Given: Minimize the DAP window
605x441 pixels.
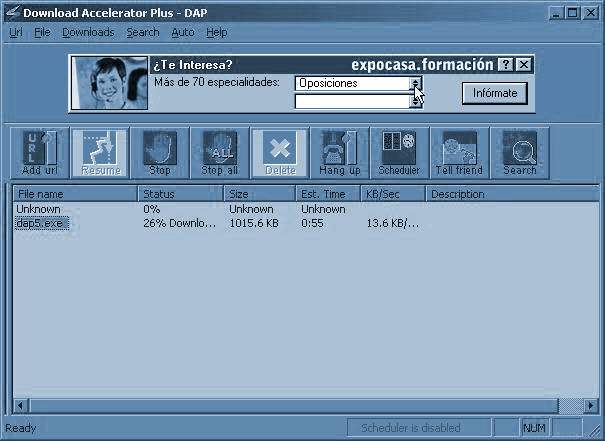Looking at the screenshot, I should (556, 13).
